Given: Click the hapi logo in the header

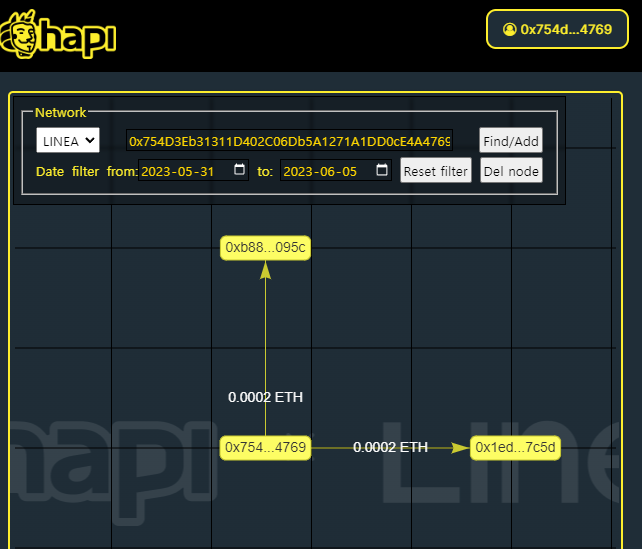Looking at the screenshot, I should pyautogui.click(x=58, y=34).
